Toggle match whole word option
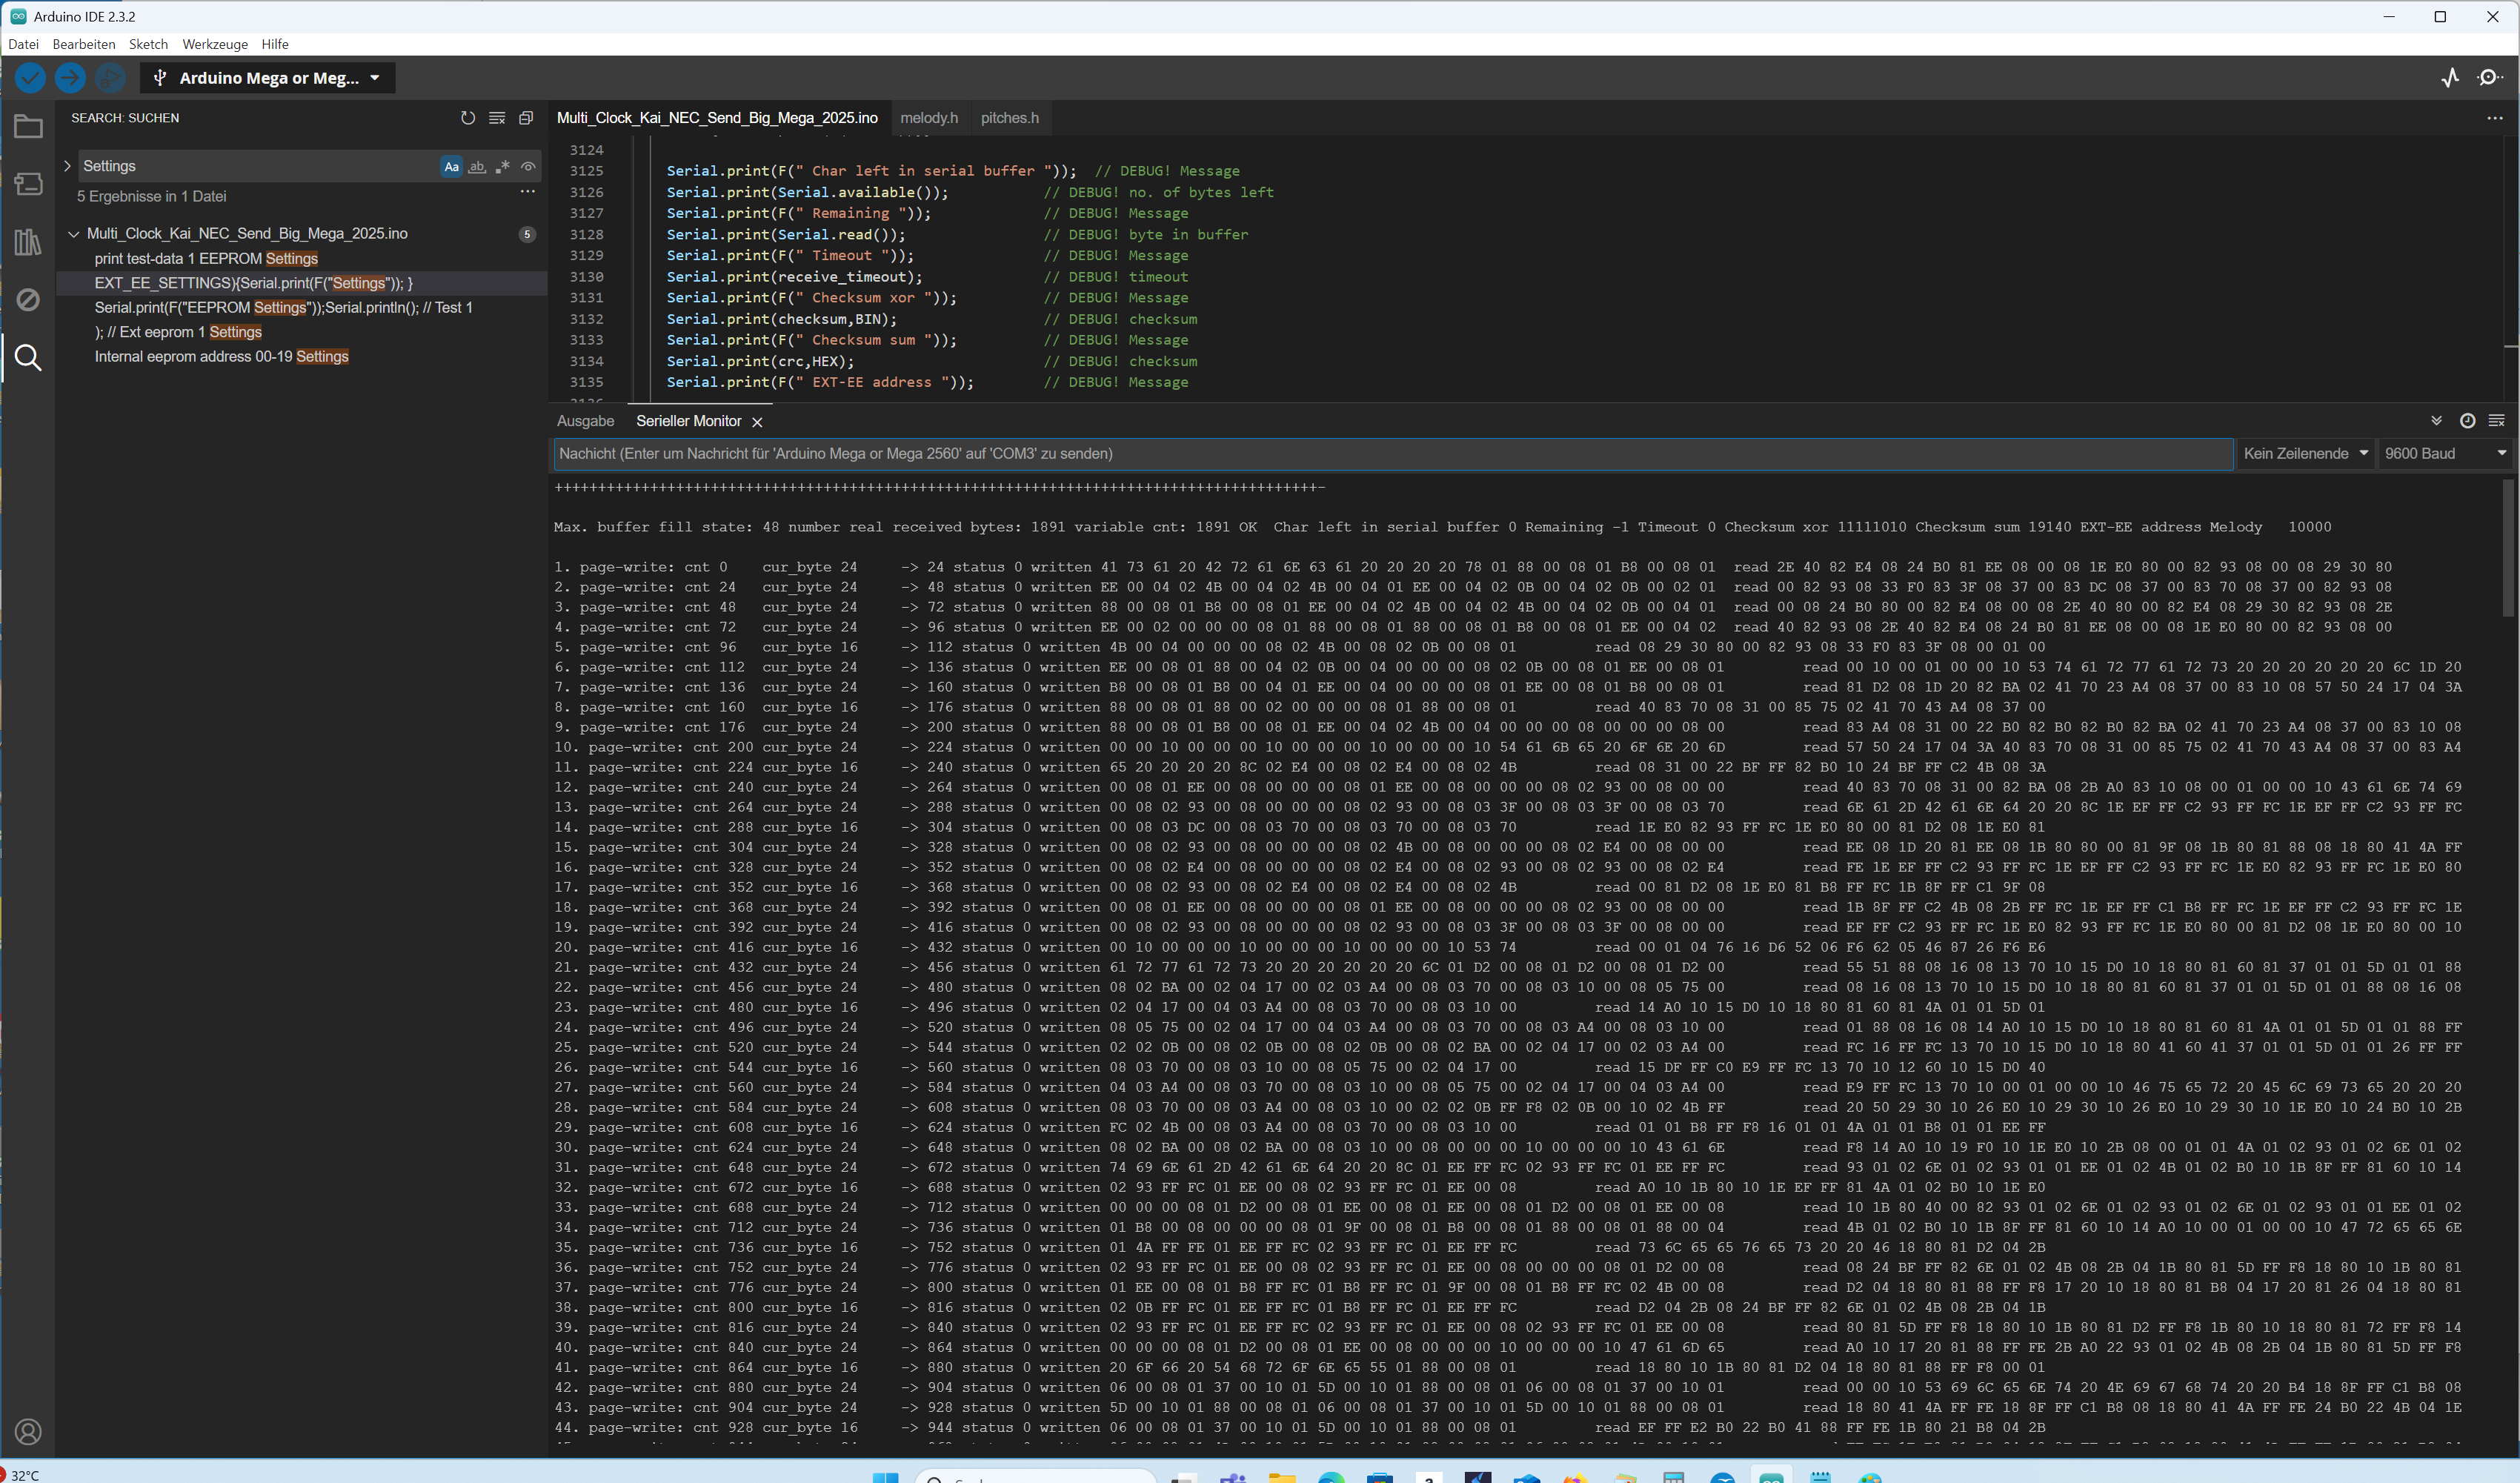This screenshot has width=2520, height=1483. 477,167
